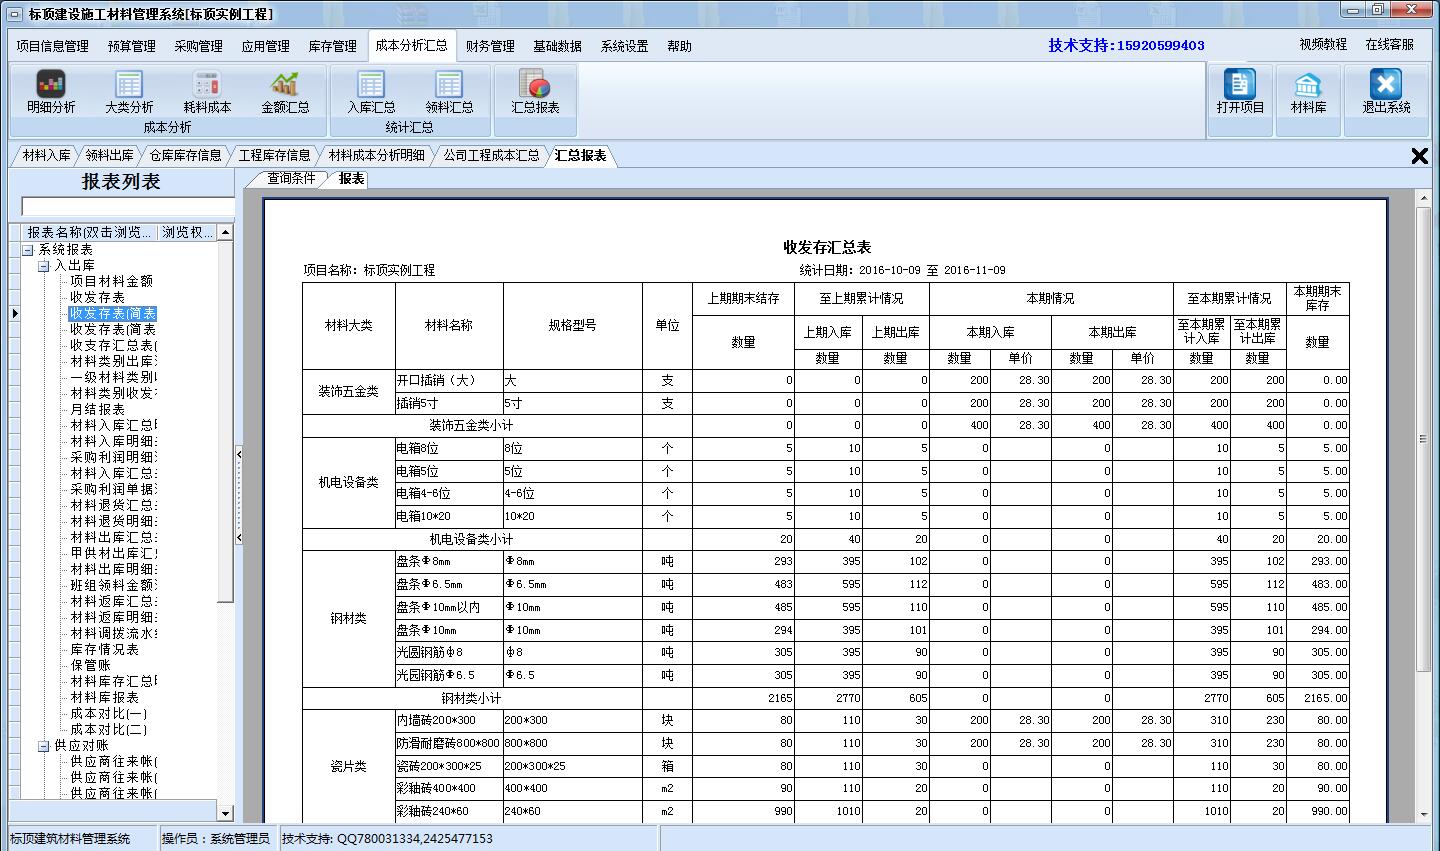1440x851 pixels.
Task: Open 金额汇总 amount summary
Action: click(287, 95)
